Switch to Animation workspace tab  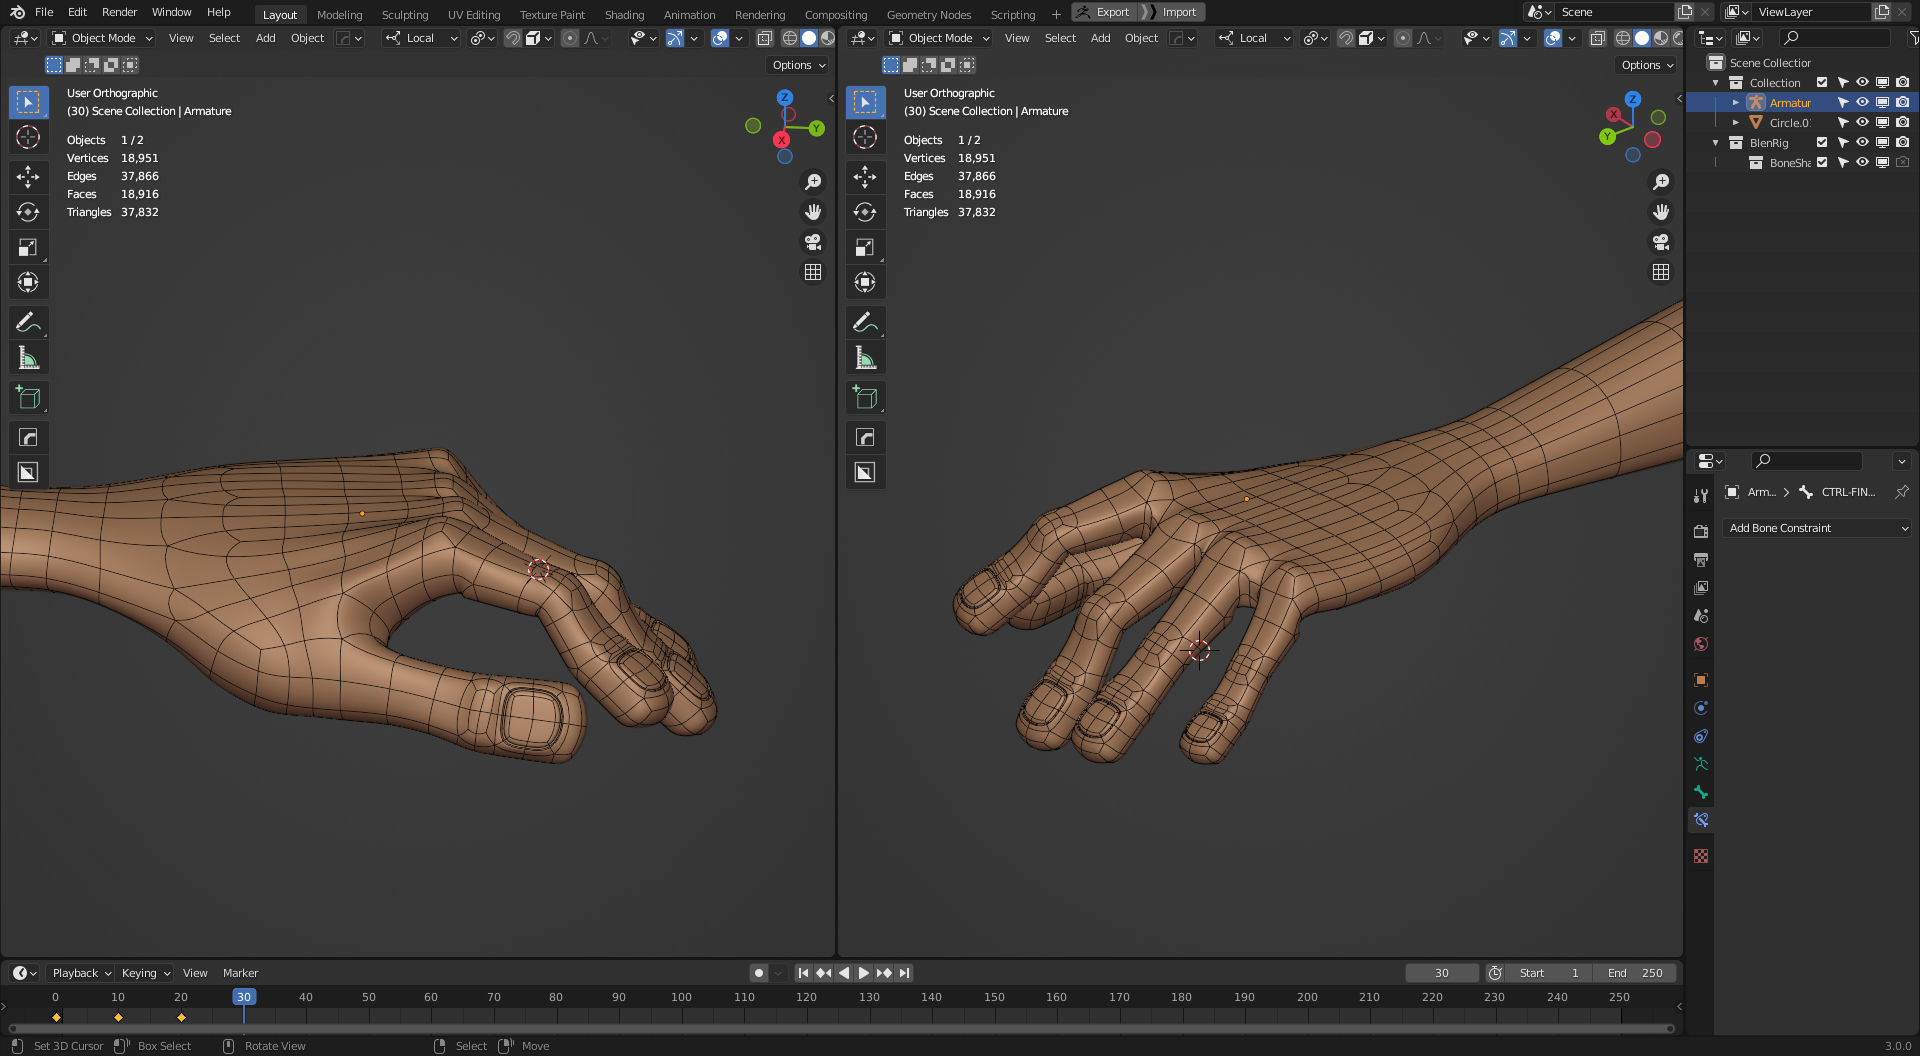(689, 14)
